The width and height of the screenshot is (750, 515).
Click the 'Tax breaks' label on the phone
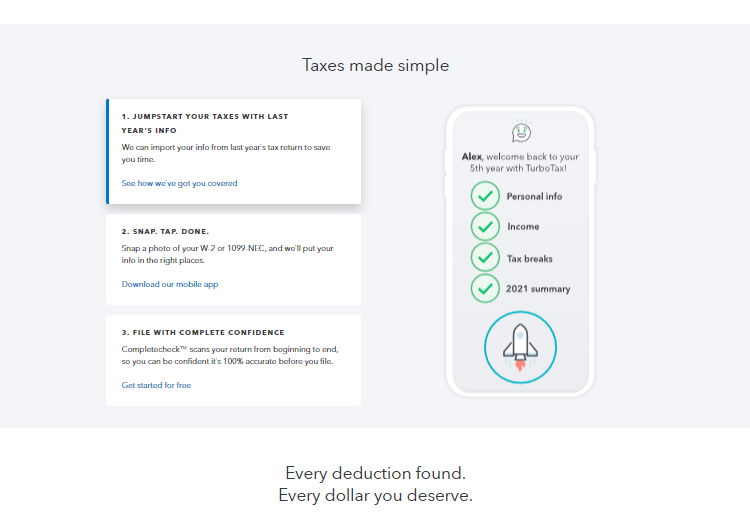pyautogui.click(x=530, y=259)
